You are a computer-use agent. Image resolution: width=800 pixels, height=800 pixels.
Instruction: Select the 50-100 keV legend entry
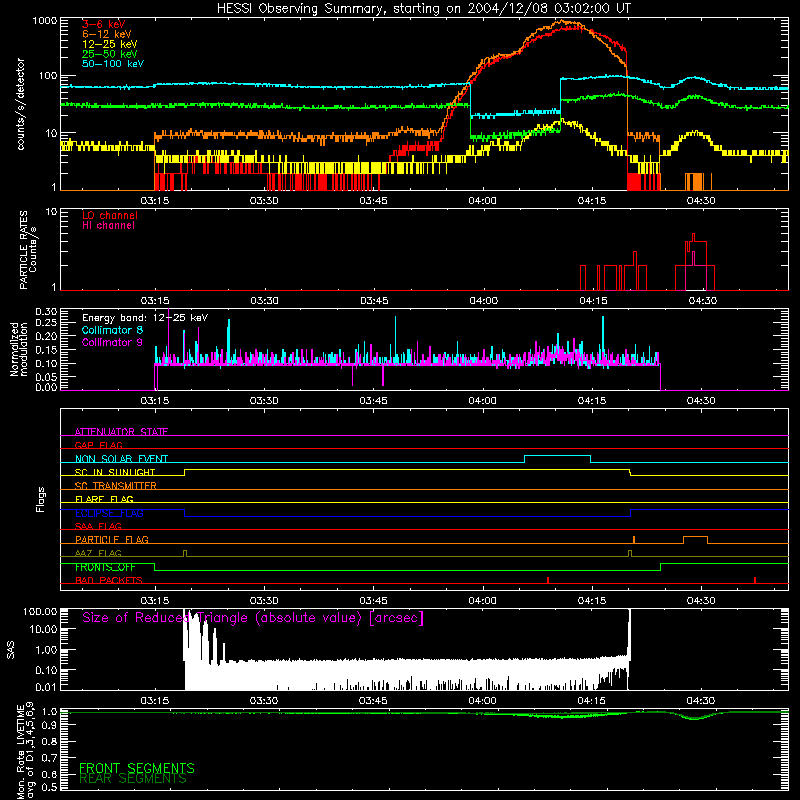pos(113,64)
